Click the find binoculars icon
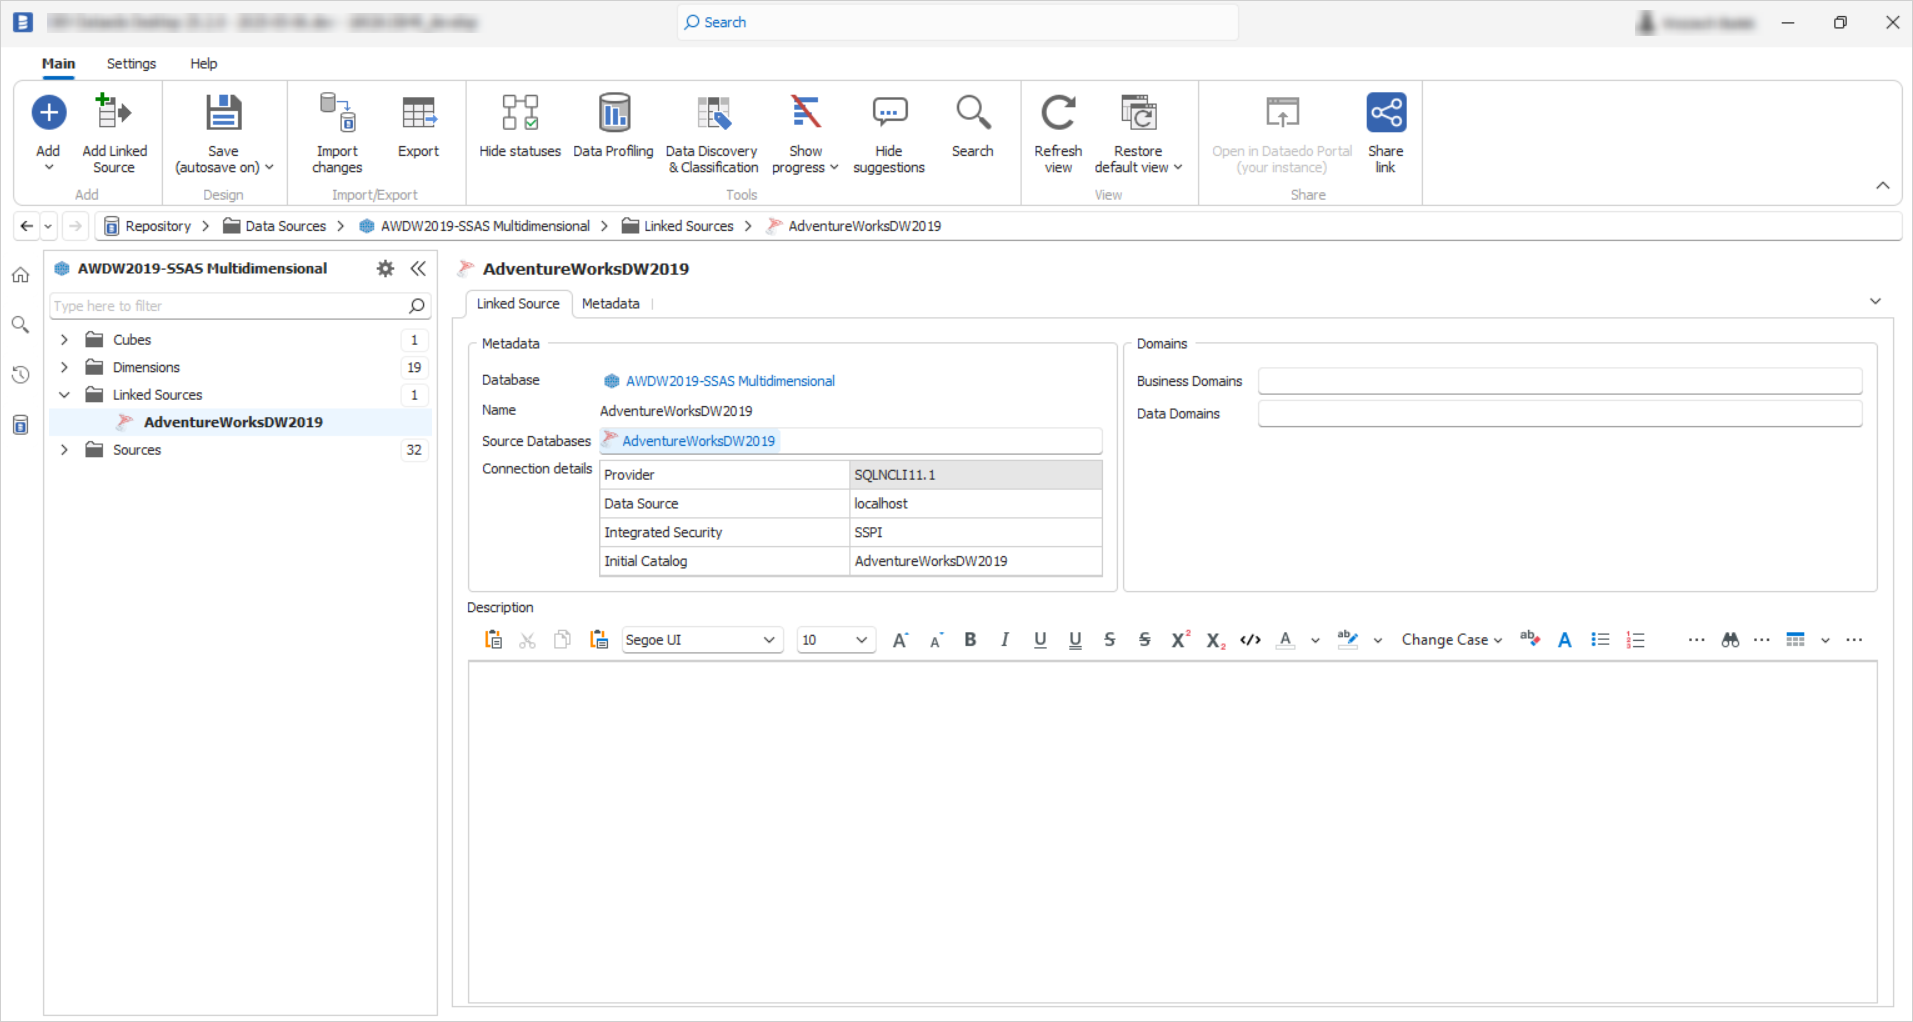The image size is (1913, 1022). coord(1730,640)
